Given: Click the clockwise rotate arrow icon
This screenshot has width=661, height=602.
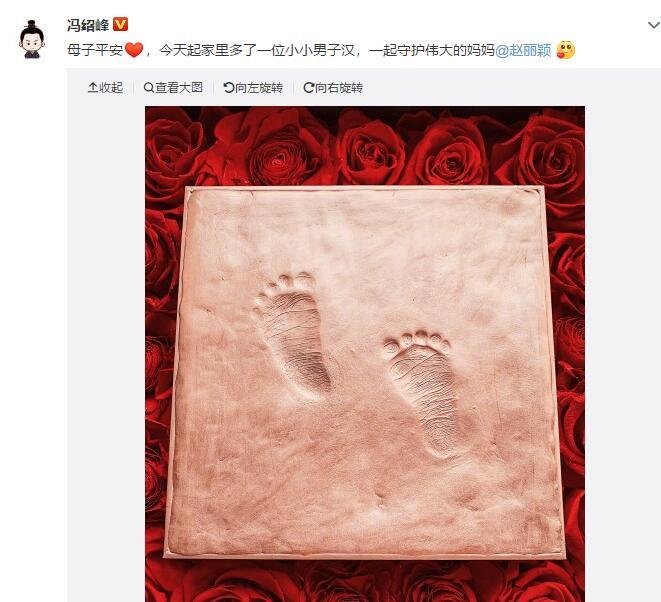Looking at the screenshot, I should click(x=309, y=88).
